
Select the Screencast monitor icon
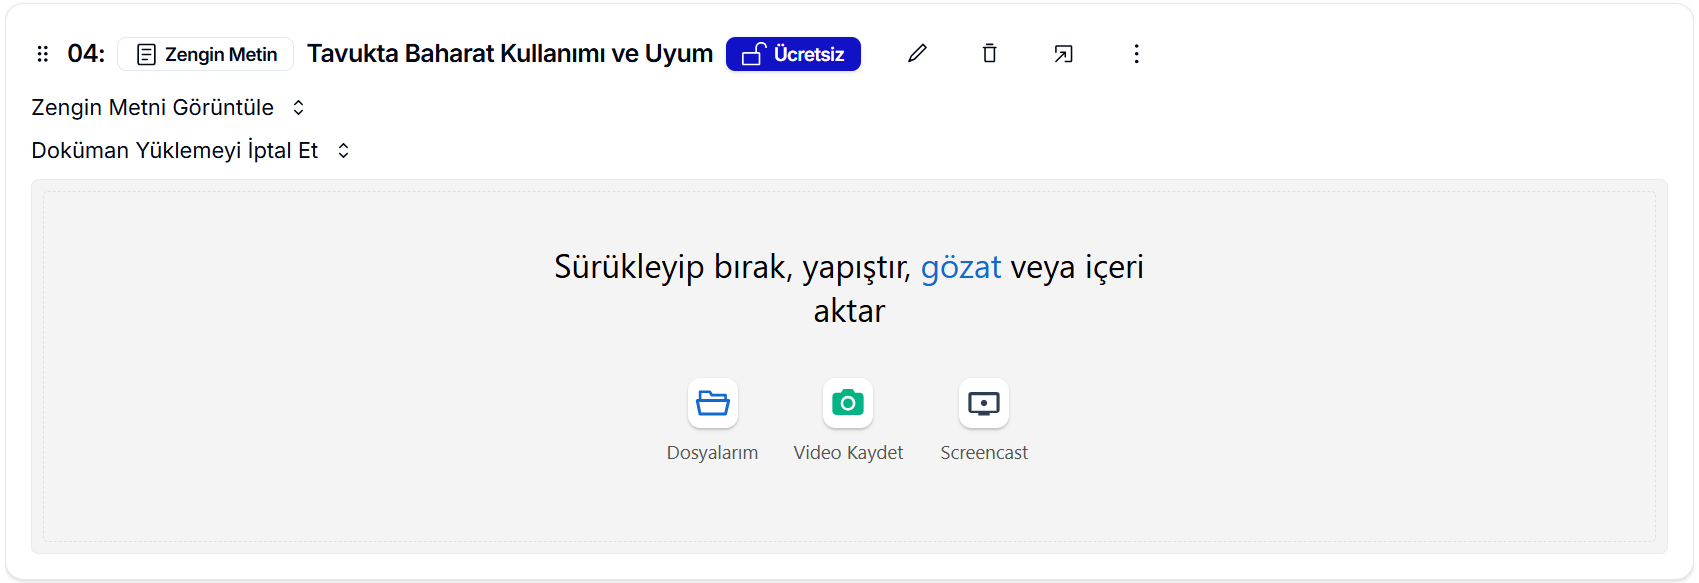(x=984, y=403)
